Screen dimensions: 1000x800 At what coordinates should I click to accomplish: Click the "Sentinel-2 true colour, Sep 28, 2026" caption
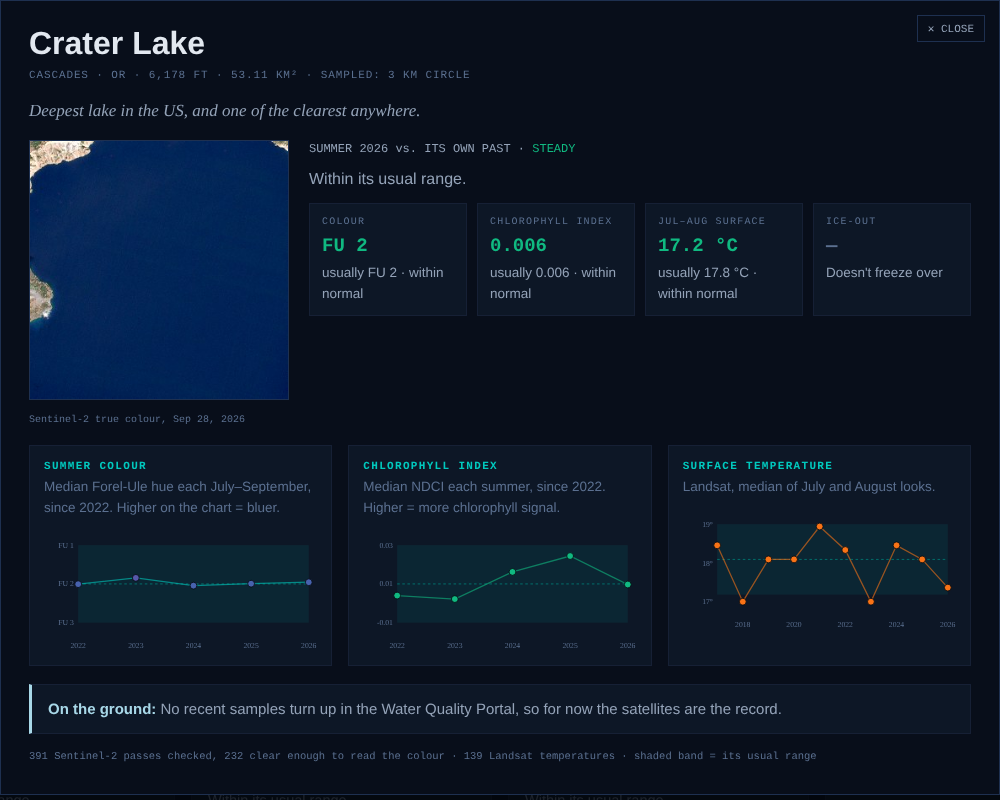click(x=137, y=419)
